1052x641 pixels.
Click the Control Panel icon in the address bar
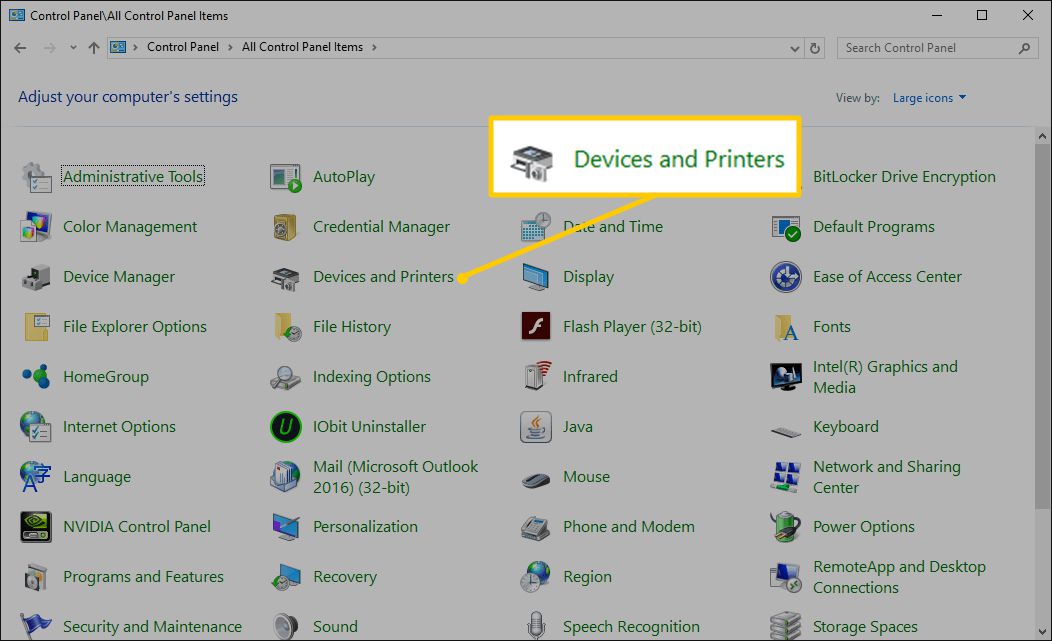click(x=118, y=47)
